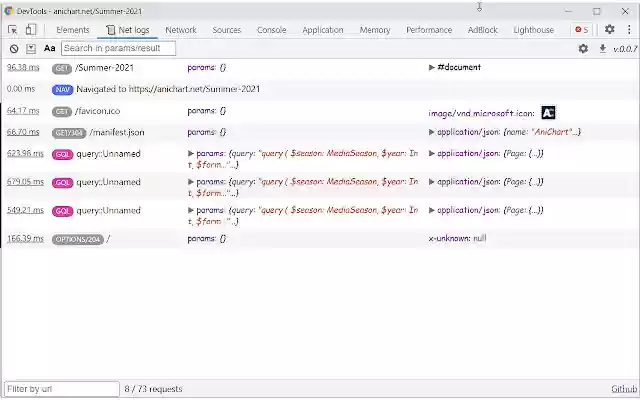Click the 68.70 ms timing link
640x400 pixels.
pos(23,132)
